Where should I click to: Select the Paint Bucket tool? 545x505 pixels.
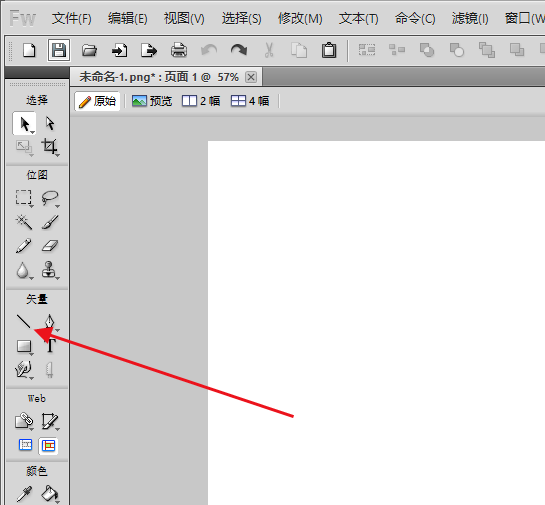tap(50, 494)
